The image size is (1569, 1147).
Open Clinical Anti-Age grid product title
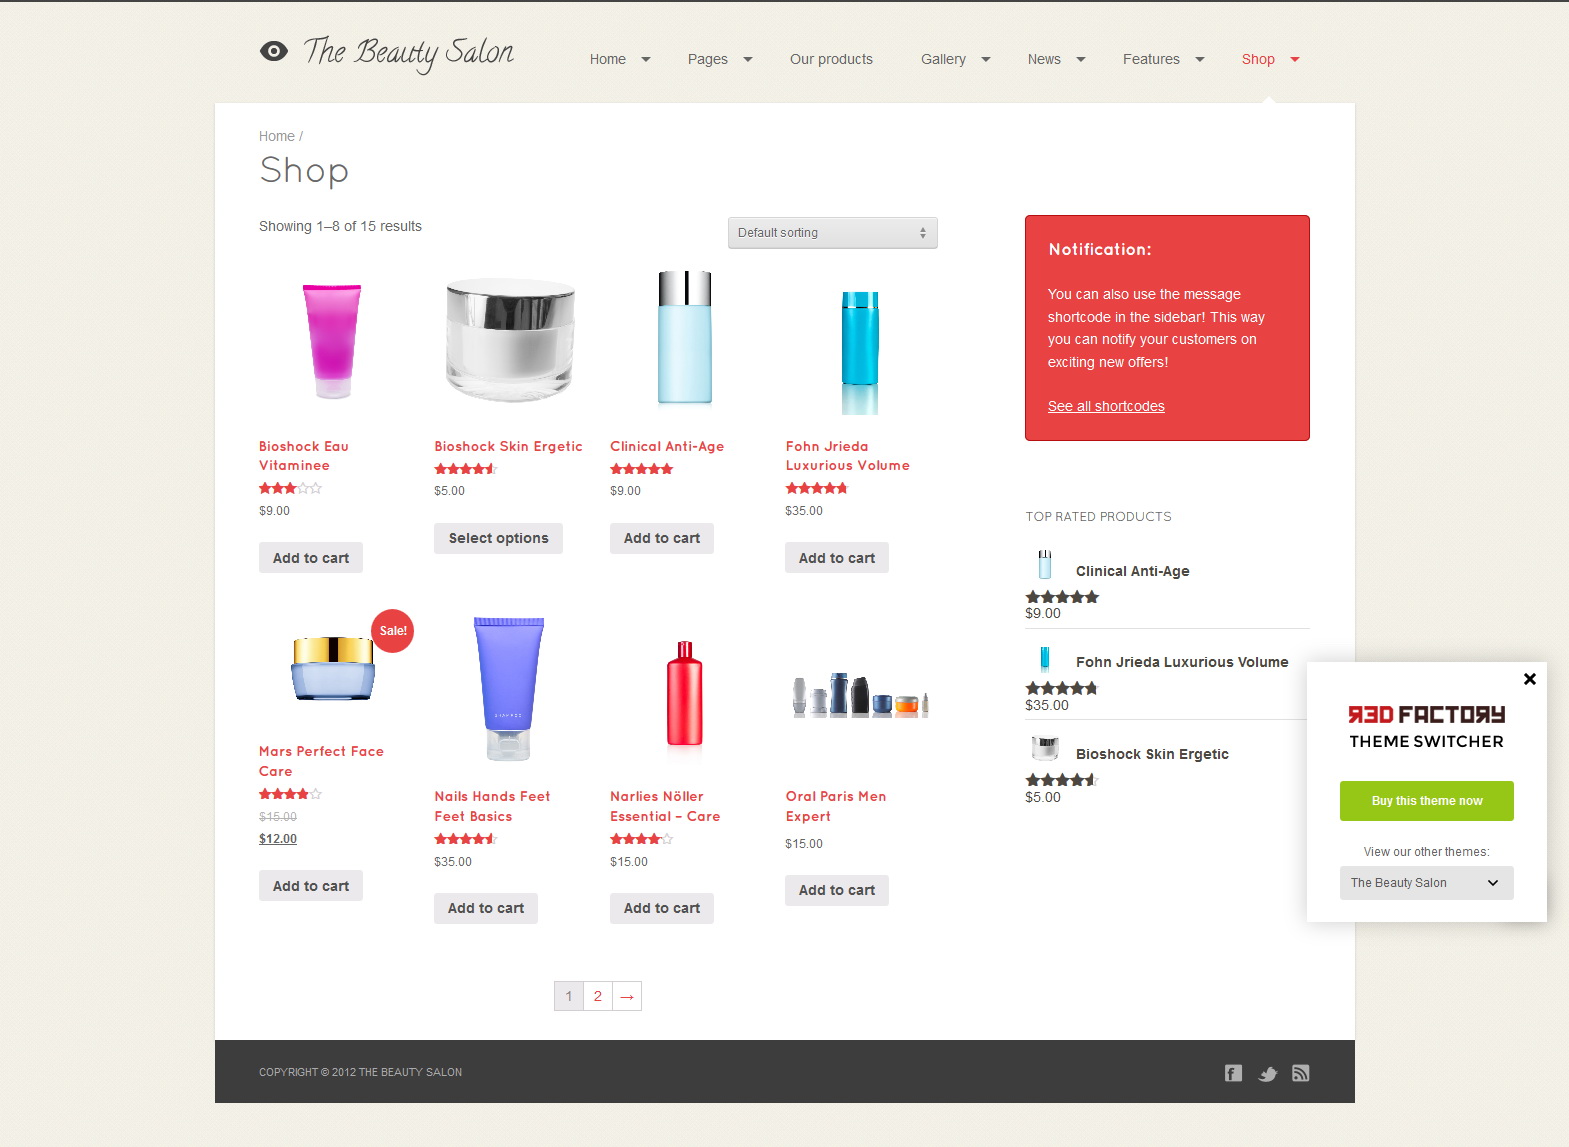pos(667,447)
